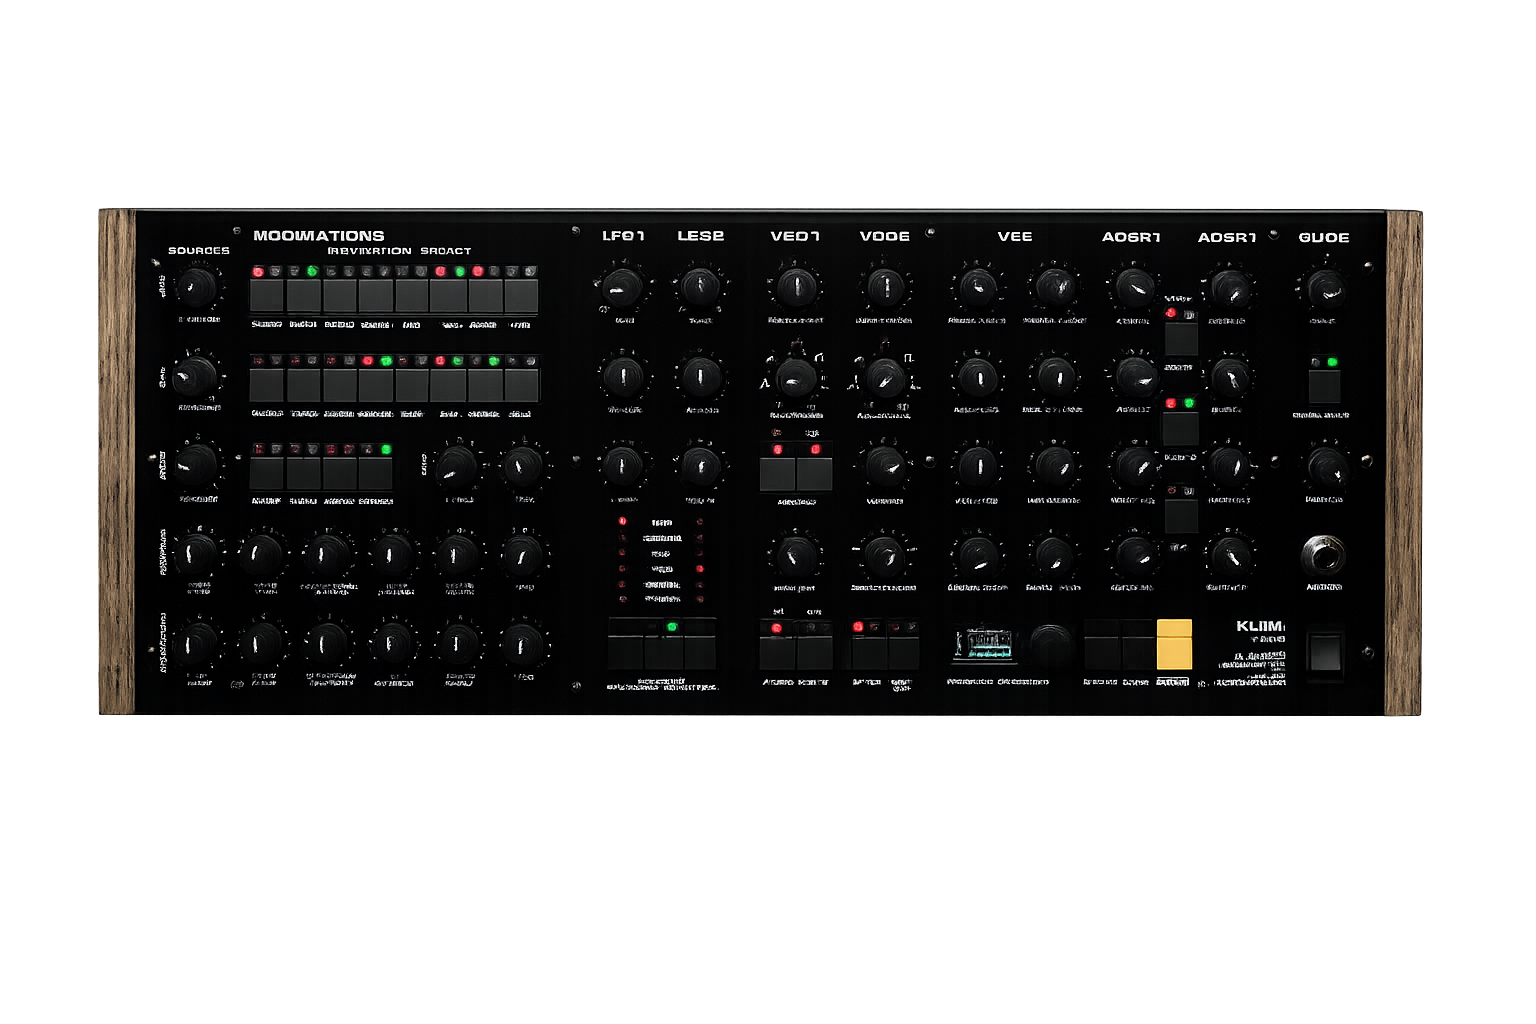Click the top knob in the SOURCES column

click(196, 287)
